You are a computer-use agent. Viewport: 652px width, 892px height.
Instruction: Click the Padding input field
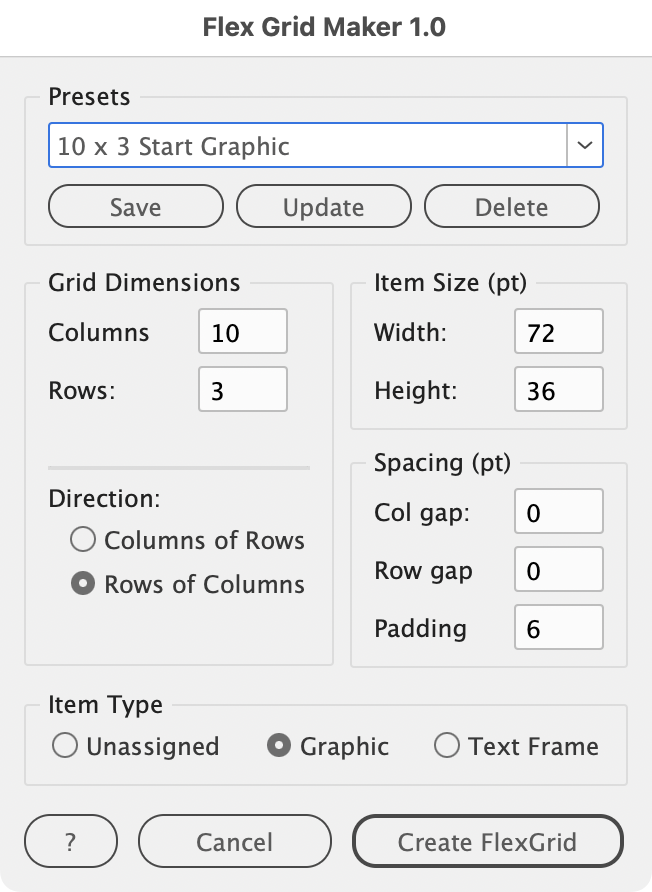(559, 629)
